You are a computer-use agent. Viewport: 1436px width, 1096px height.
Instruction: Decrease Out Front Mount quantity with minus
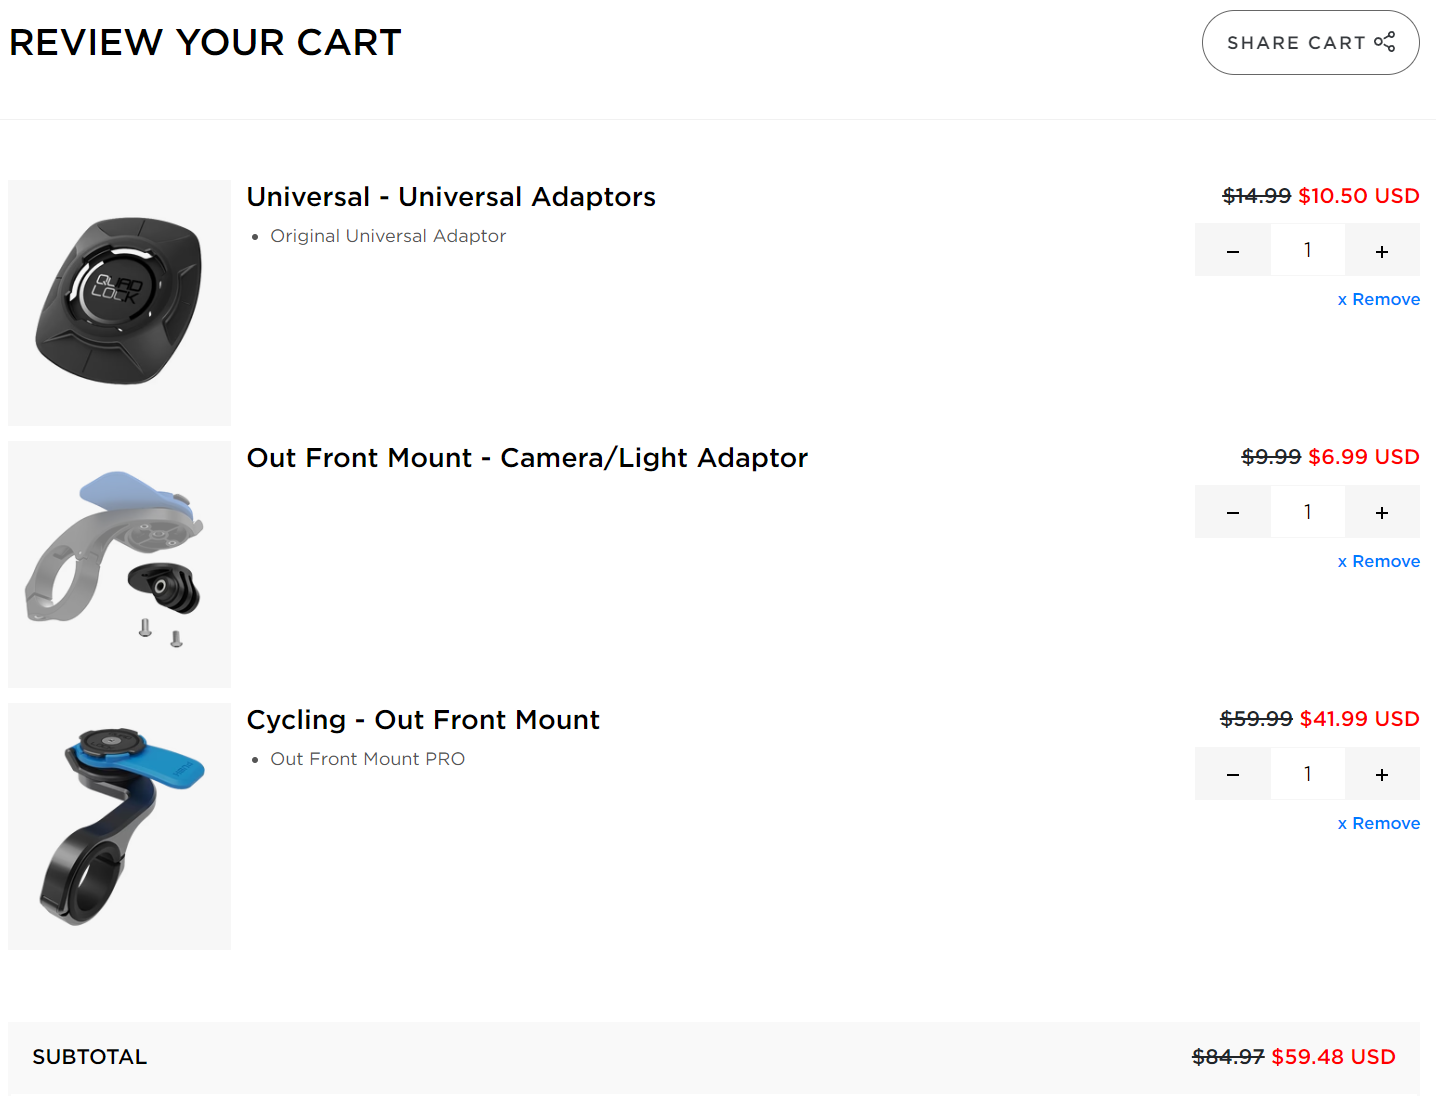[x=1233, y=774]
